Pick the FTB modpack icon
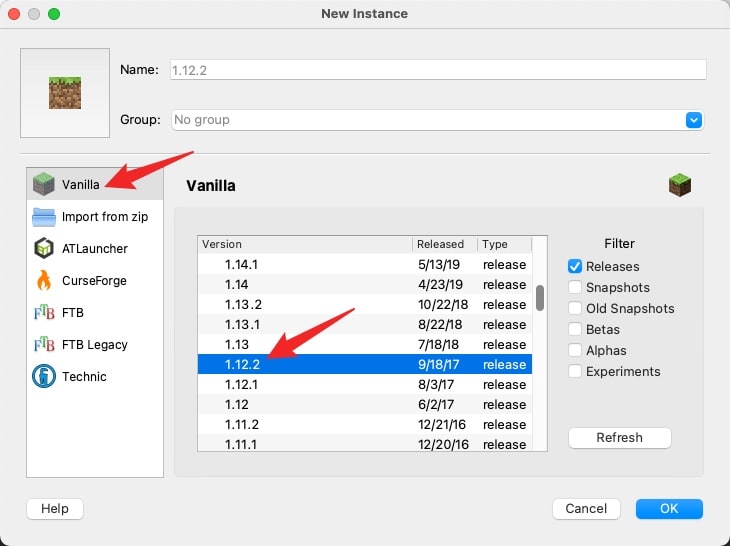Screen dimensions: 730x546 [44, 312]
